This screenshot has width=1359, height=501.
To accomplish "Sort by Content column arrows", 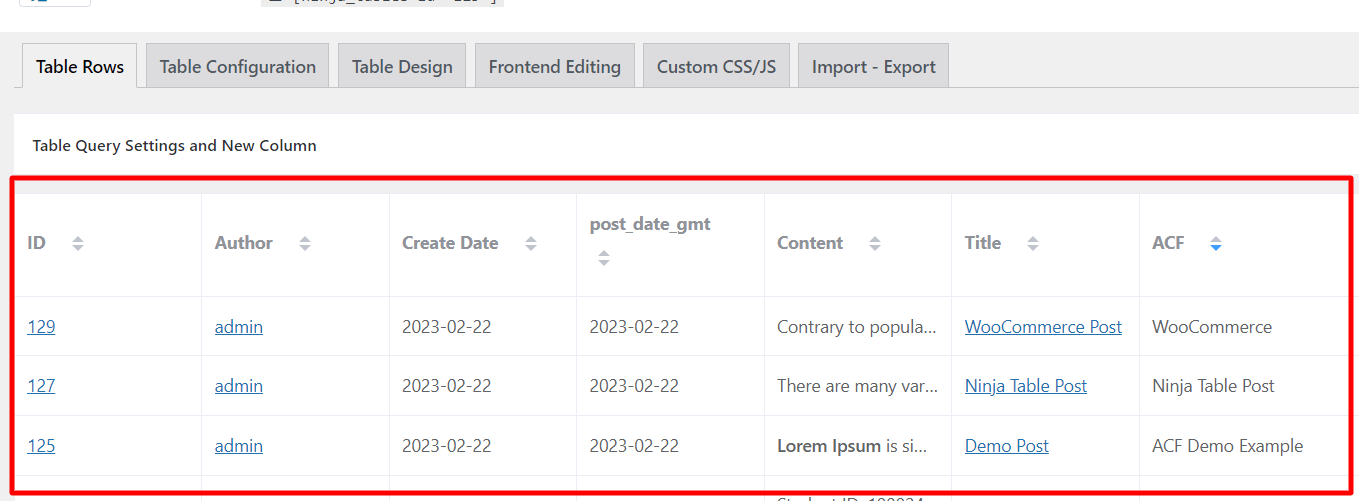I will click(875, 243).
